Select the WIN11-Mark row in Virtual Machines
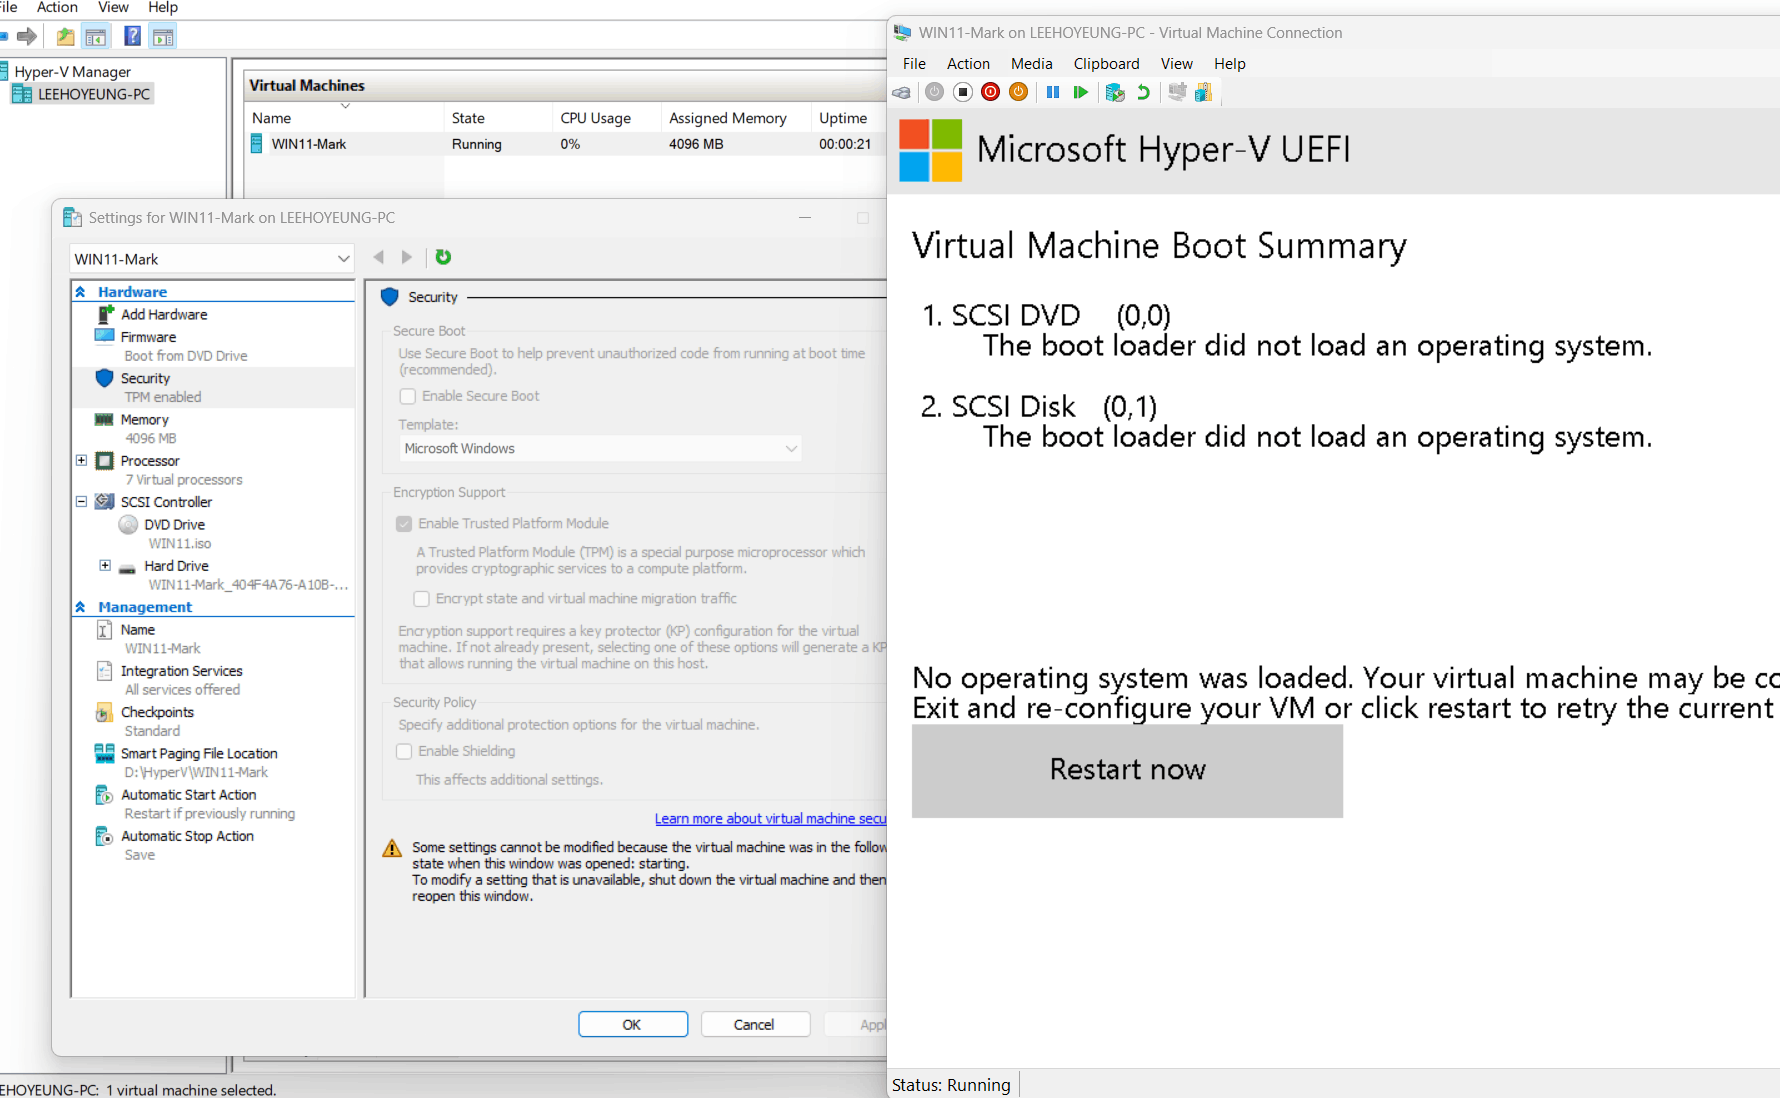This screenshot has width=1780, height=1098. pyautogui.click(x=565, y=144)
